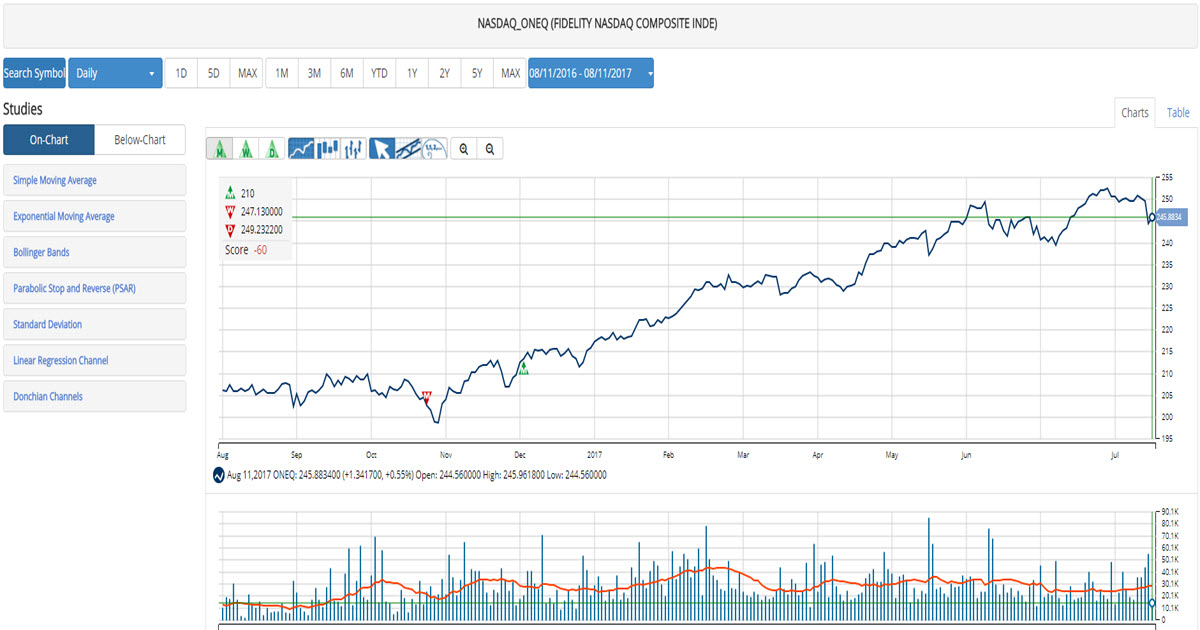Click the green monthly triangle in the legend

click(231, 193)
